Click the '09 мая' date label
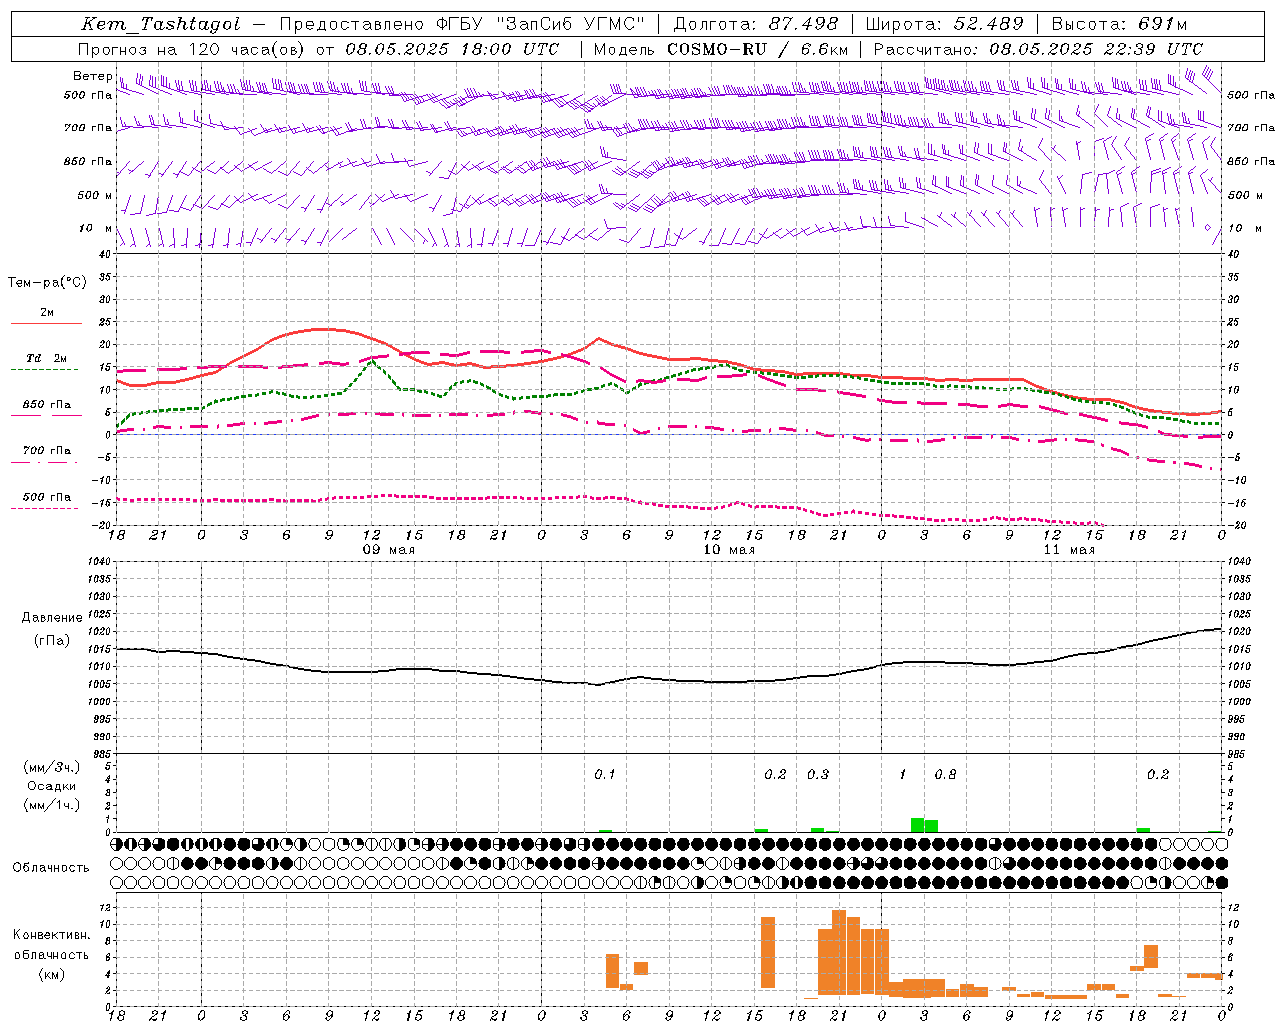This screenshot has height=1024, width=1280. point(388,550)
